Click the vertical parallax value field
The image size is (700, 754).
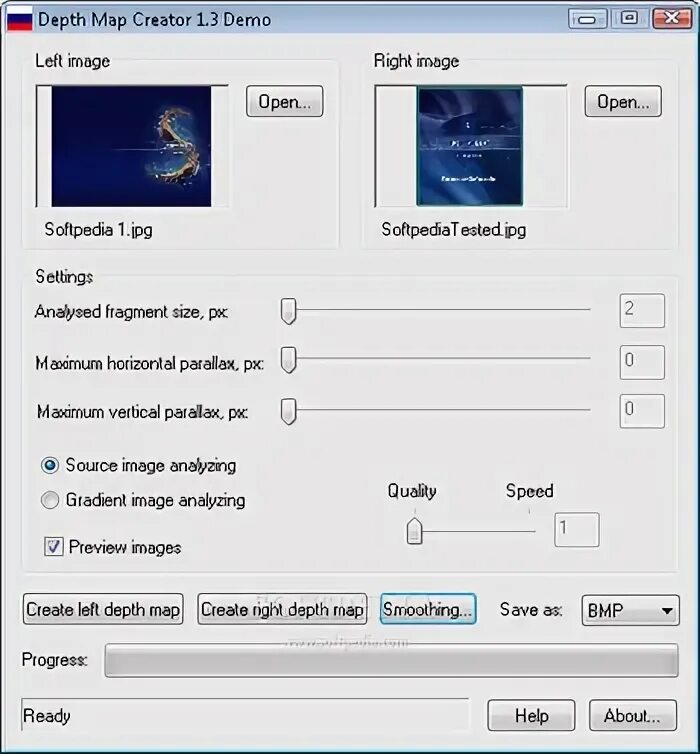(642, 411)
